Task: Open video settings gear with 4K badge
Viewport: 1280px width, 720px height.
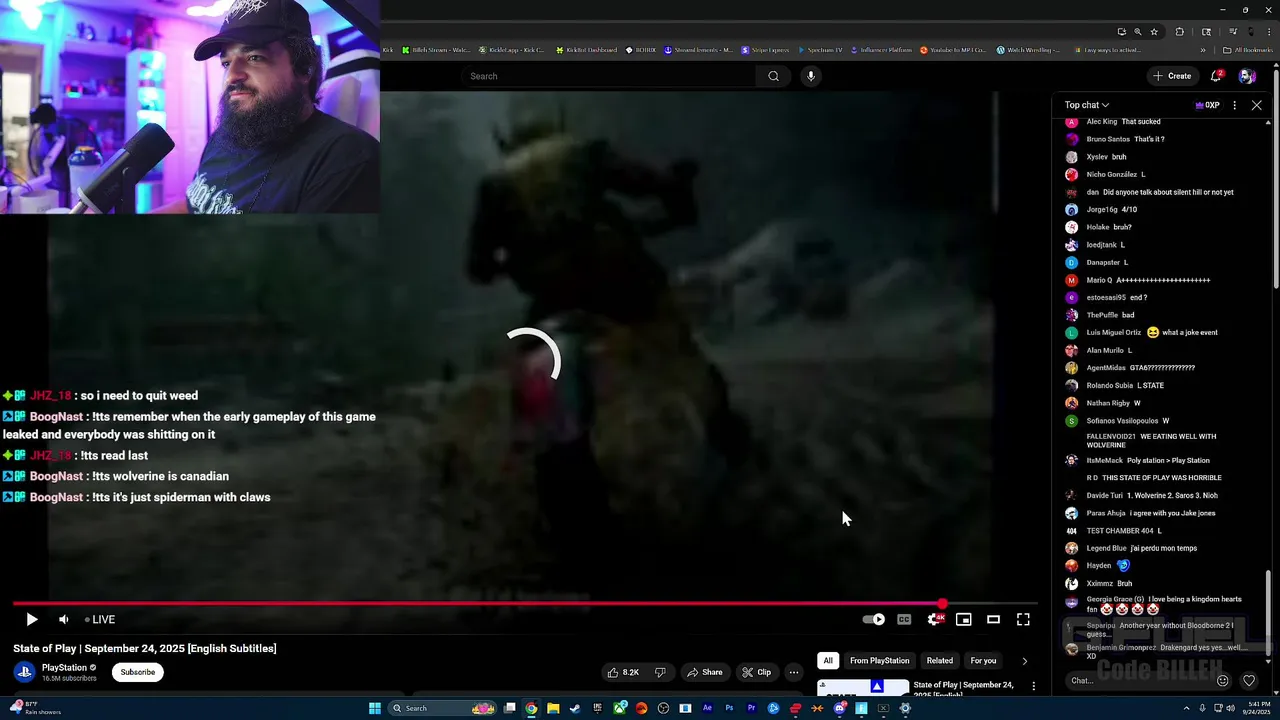Action: point(935,620)
